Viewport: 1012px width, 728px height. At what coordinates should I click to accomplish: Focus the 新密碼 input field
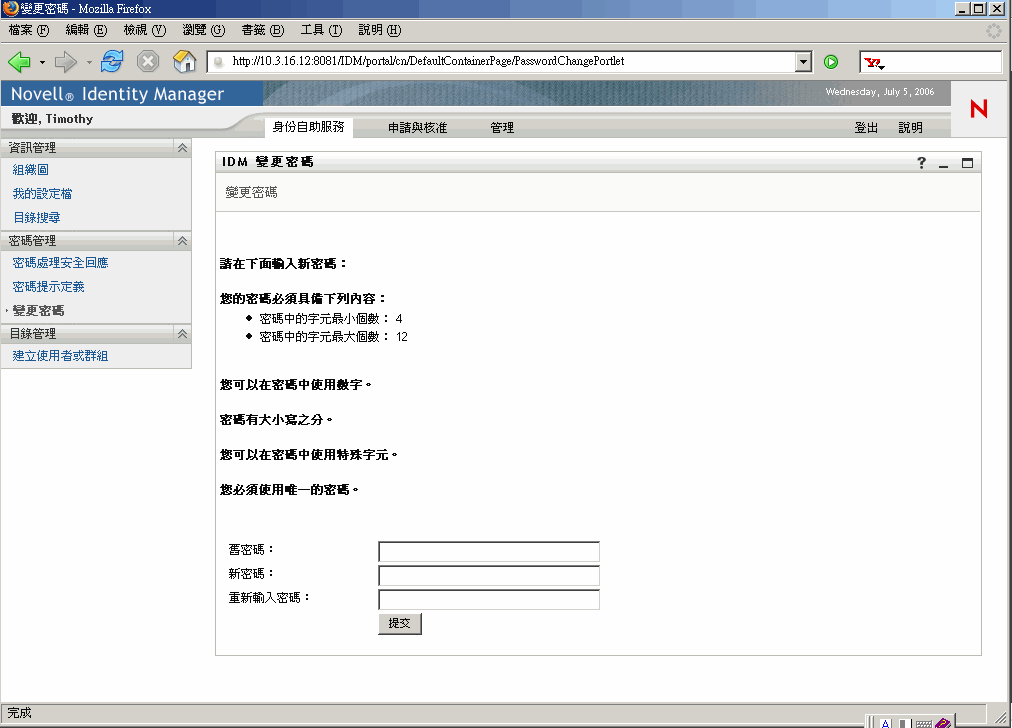point(489,576)
